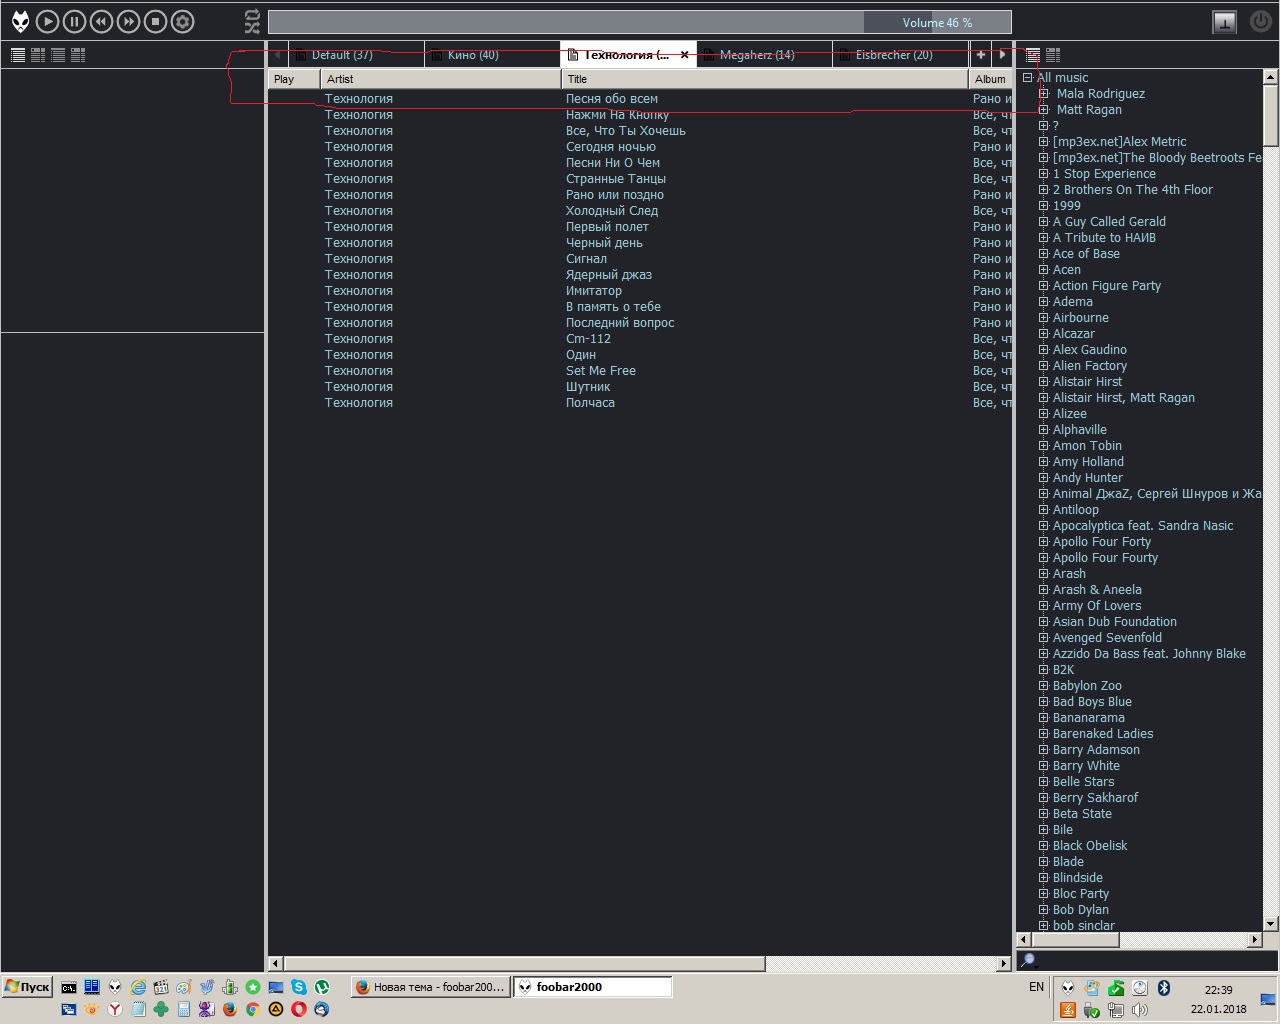
Task: Click the foobar2000 alien logo icon
Action: point(19,21)
